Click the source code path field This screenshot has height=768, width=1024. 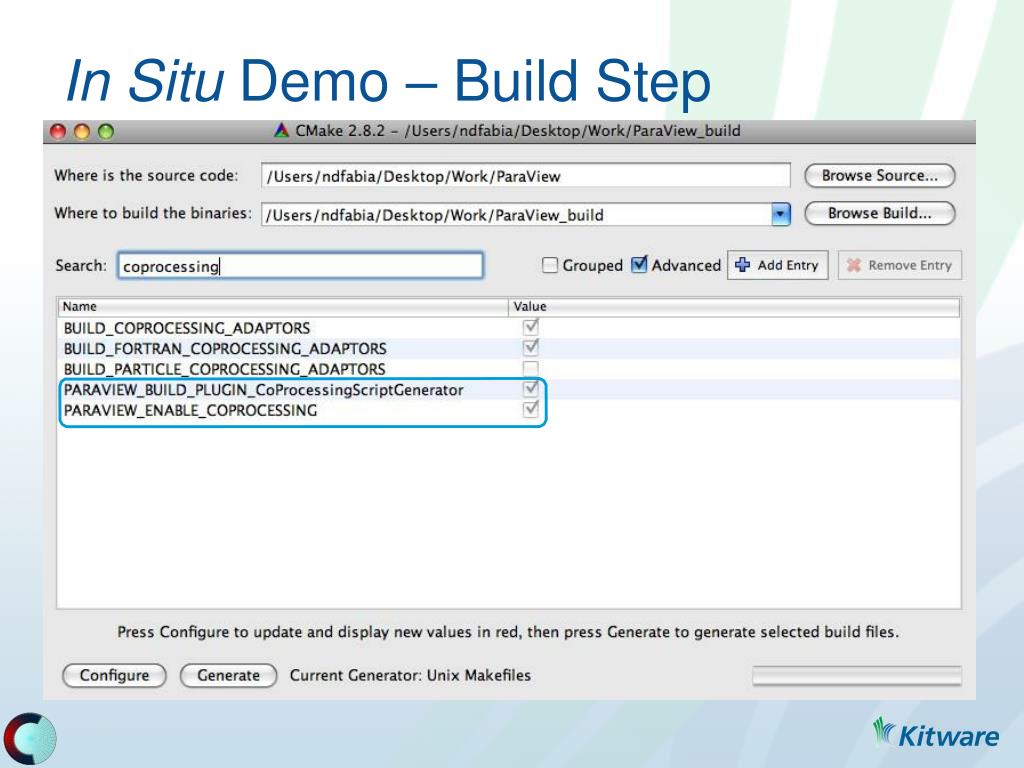(526, 176)
